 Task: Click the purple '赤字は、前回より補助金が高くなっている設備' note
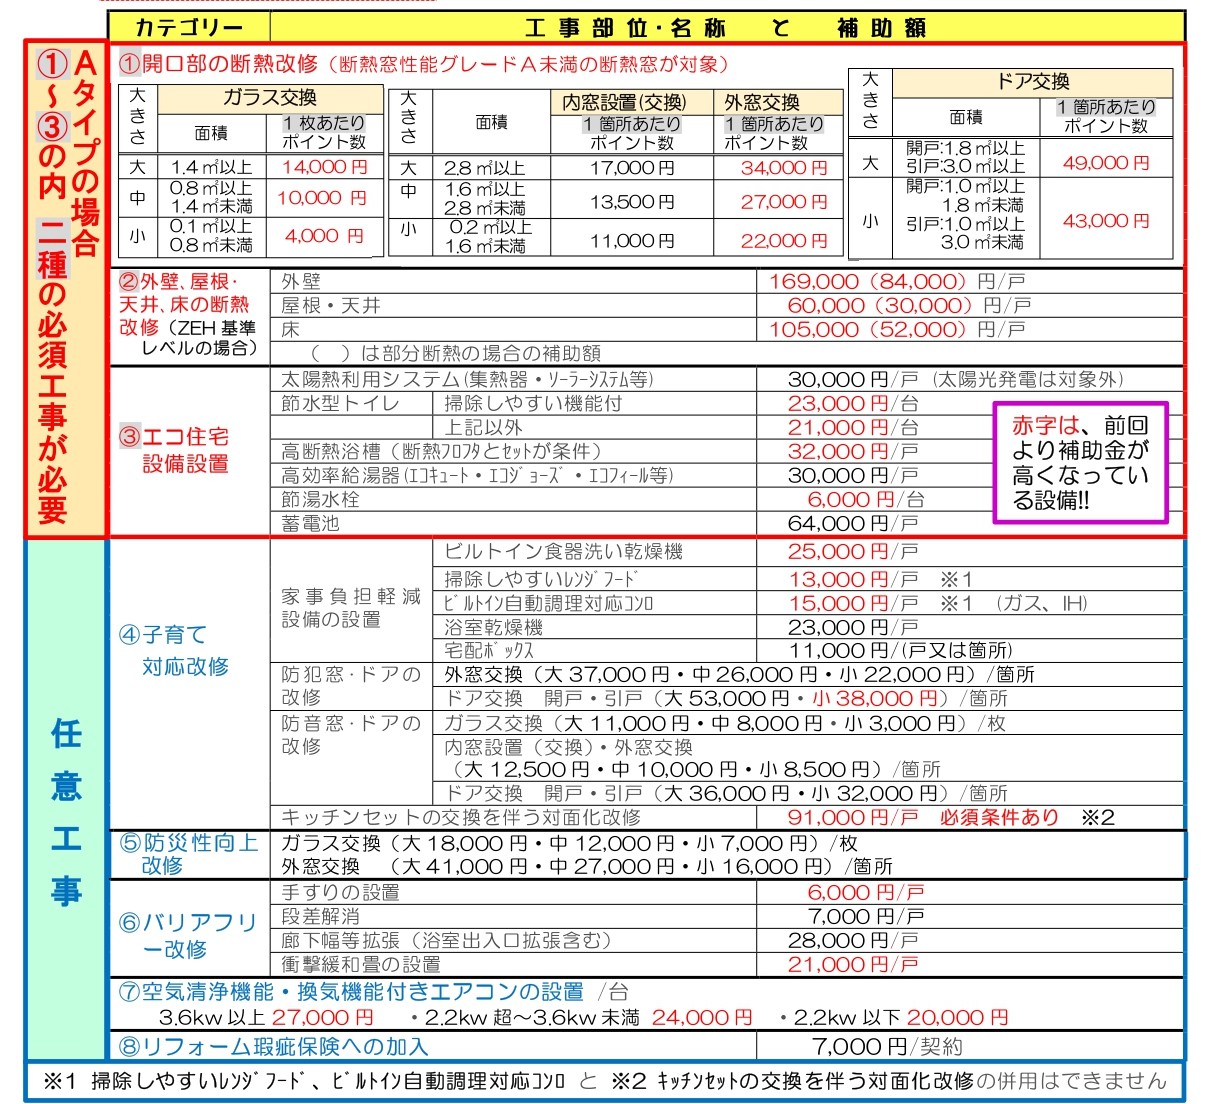pyautogui.click(x=1080, y=462)
